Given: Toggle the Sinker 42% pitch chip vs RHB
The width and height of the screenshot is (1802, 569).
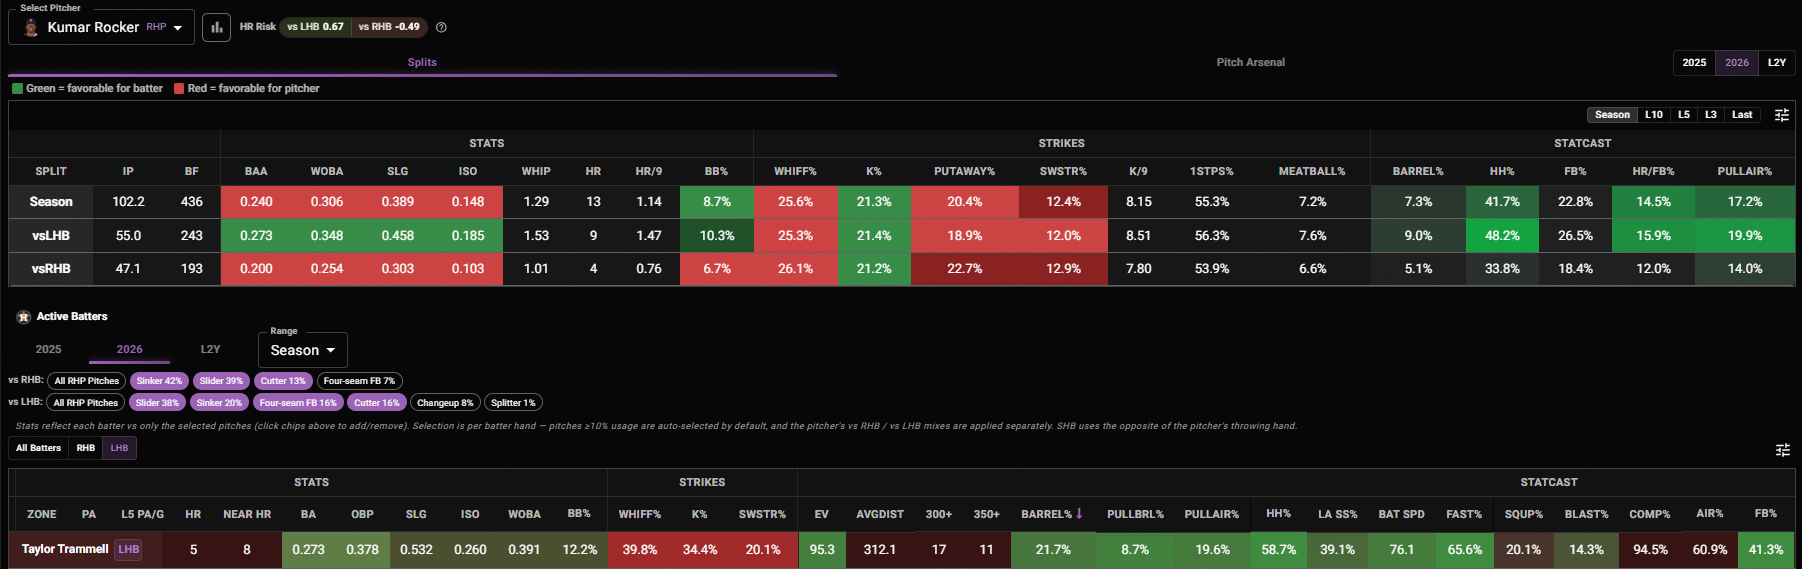Looking at the screenshot, I should (x=159, y=381).
